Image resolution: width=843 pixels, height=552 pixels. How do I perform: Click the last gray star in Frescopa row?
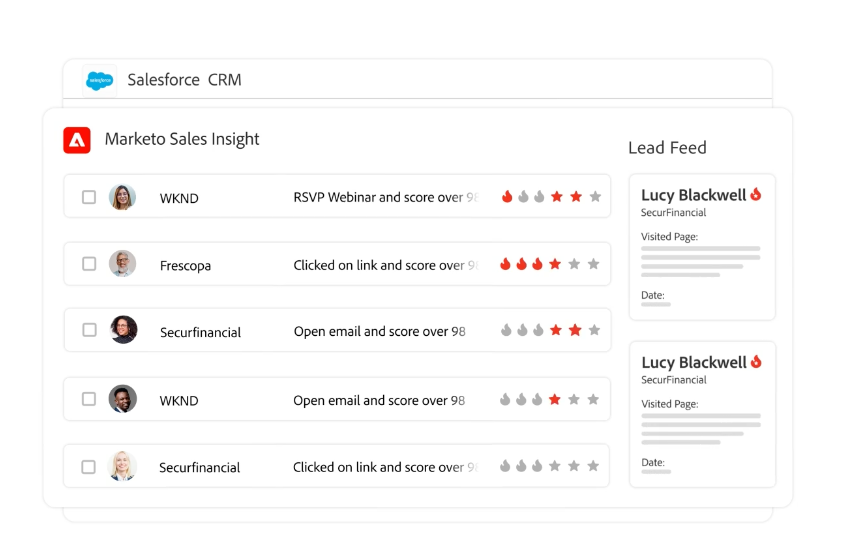tap(594, 264)
